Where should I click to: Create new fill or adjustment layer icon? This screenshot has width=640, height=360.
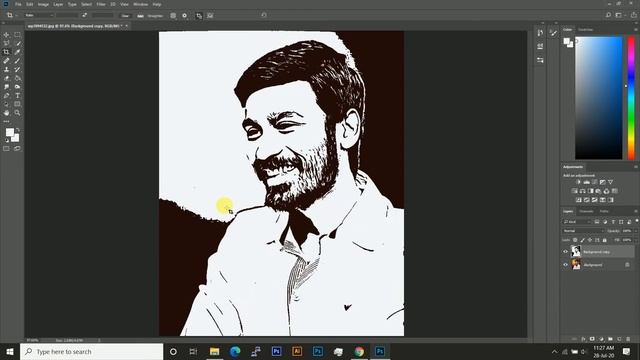click(601, 339)
